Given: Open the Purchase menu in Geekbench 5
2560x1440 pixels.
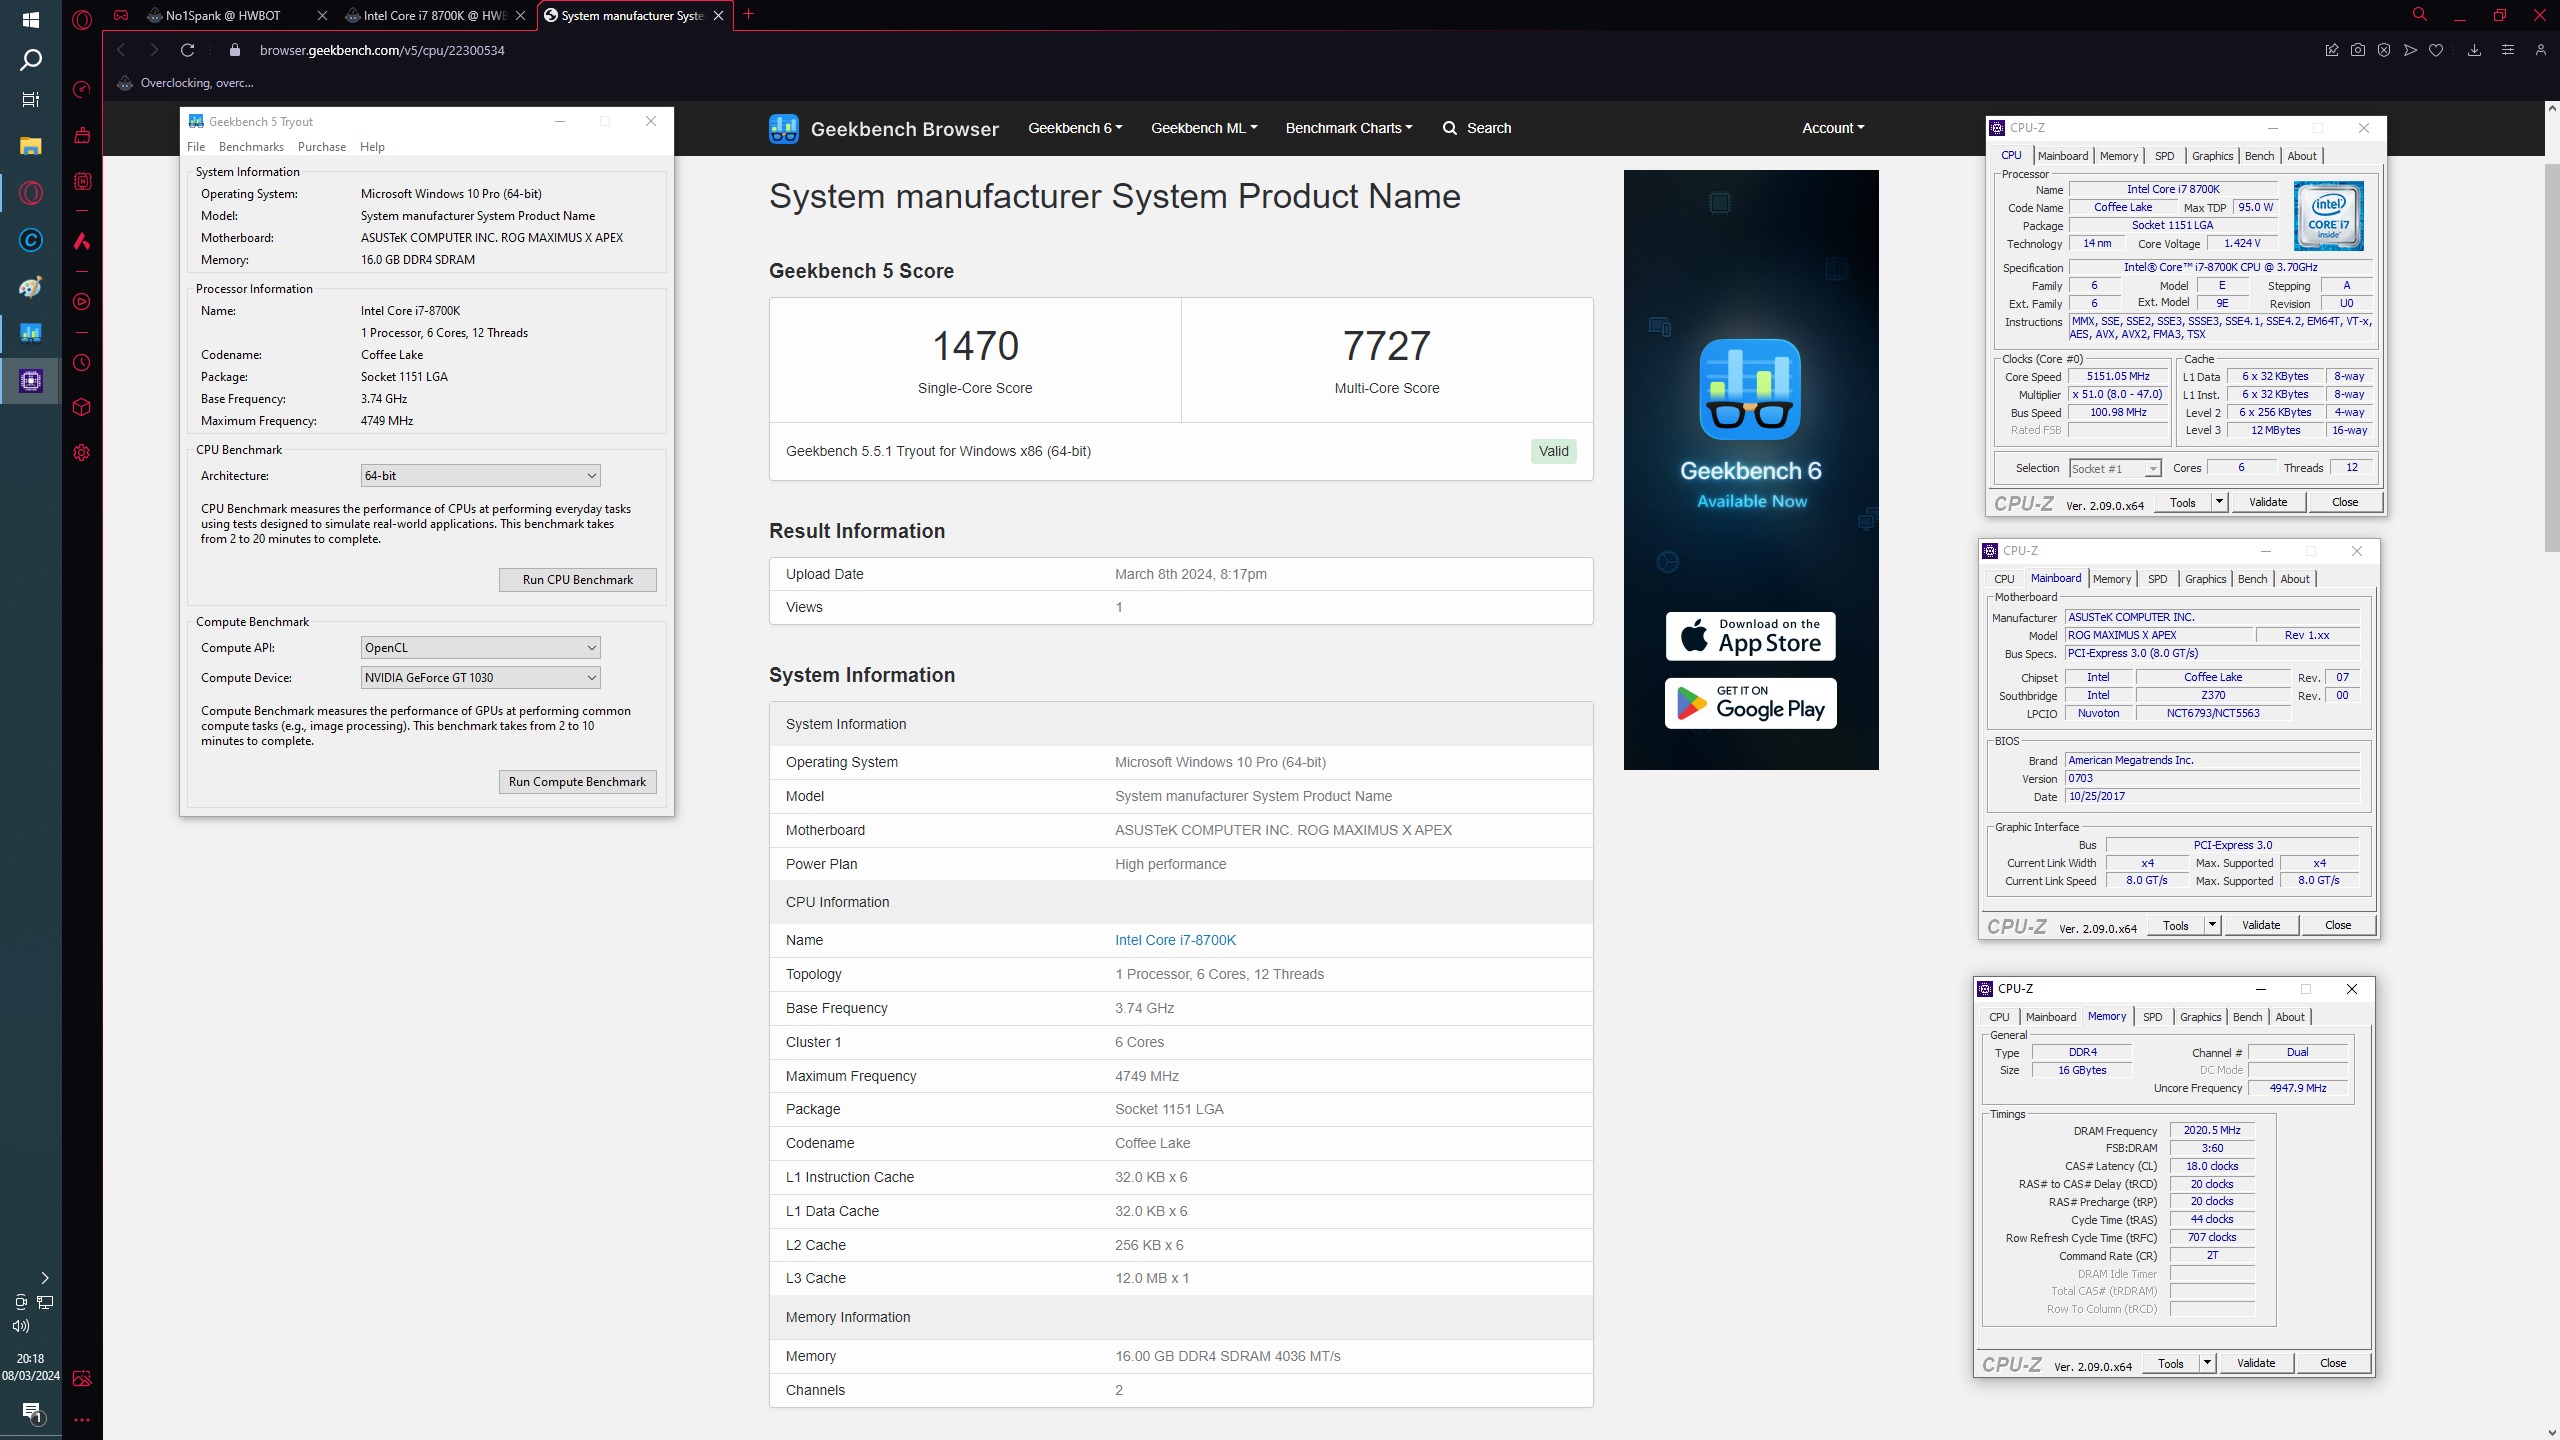Looking at the screenshot, I should click(x=322, y=147).
